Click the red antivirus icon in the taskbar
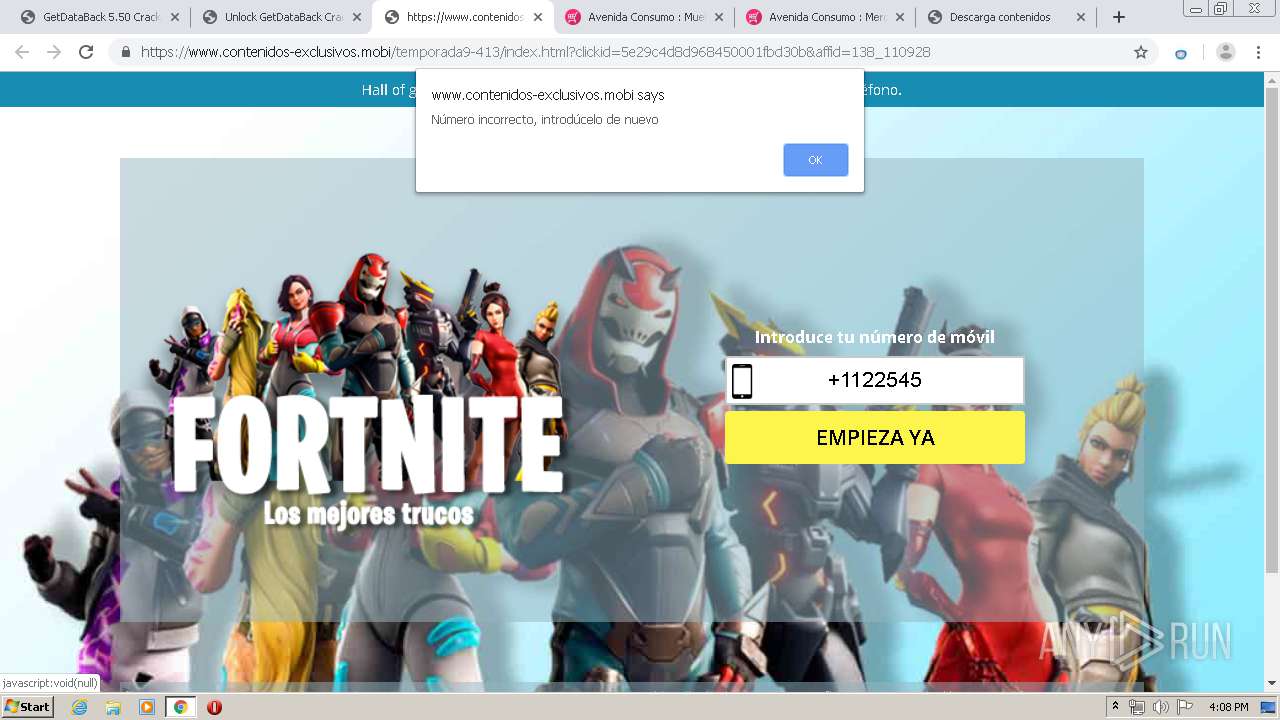1280x720 pixels. (214, 707)
